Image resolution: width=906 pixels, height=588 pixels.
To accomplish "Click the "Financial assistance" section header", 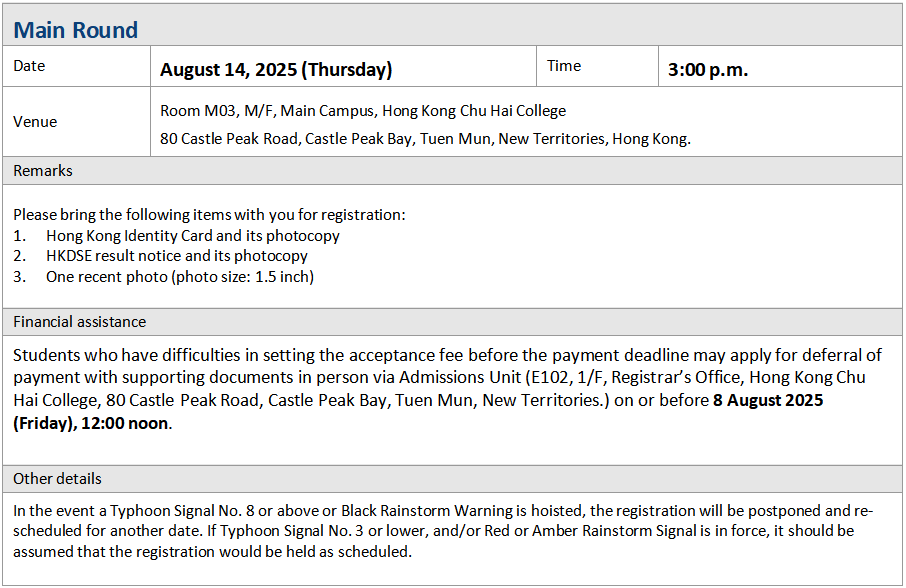I will (80, 322).
